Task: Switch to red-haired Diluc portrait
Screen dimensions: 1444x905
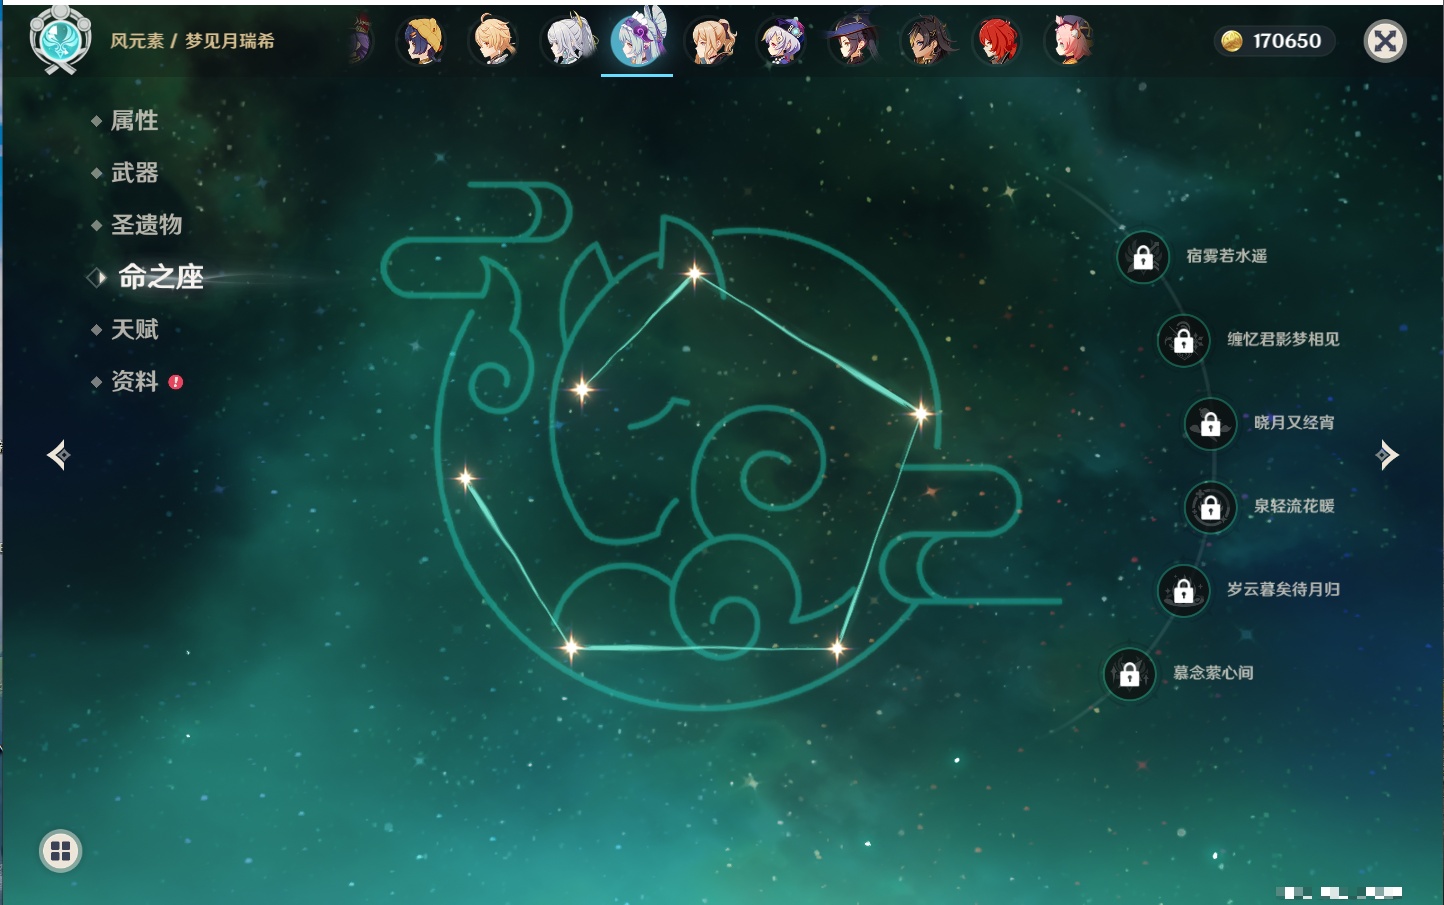Action: (x=997, y=41)
